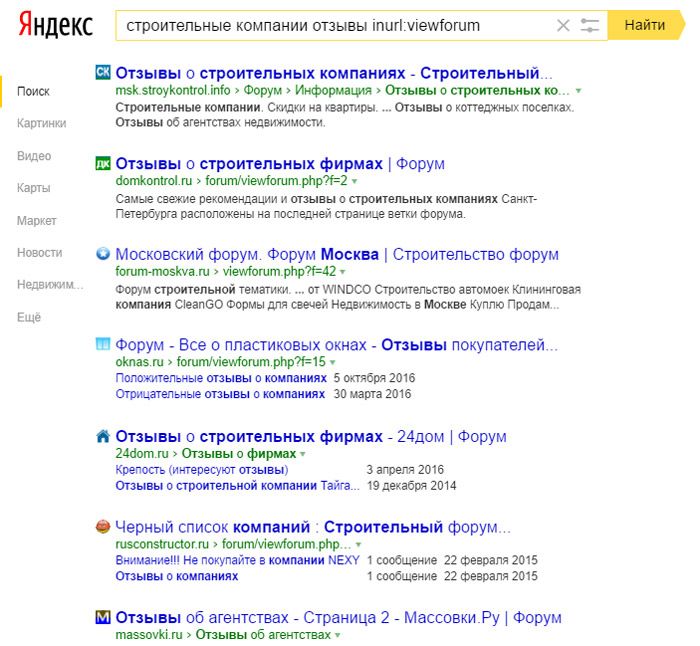Open sitelink 'Положительные отзывы о компаниях'
700x646 pixels.
pyautogui.click(x=221, y=378)
